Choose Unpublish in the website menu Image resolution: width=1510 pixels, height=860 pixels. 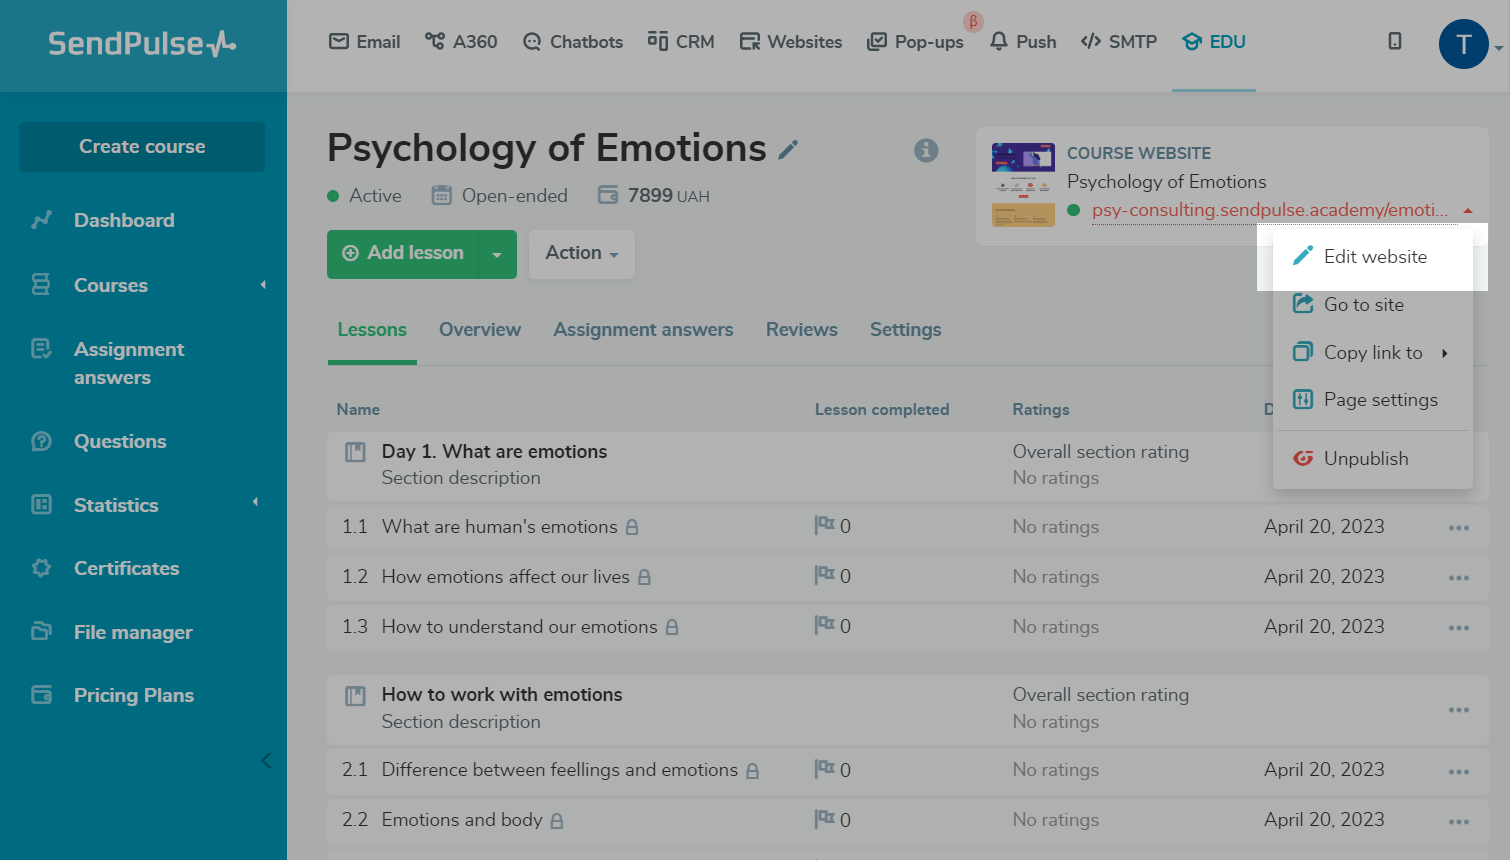(x=1365, y=458)
